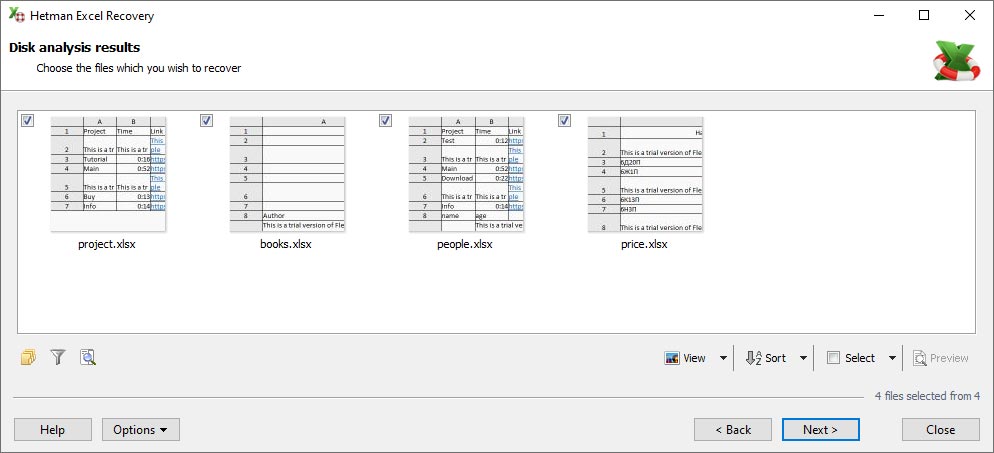Close the window with the title bar X
The height and width of the screenshot is (453, 994).
[x=969, y=15]
